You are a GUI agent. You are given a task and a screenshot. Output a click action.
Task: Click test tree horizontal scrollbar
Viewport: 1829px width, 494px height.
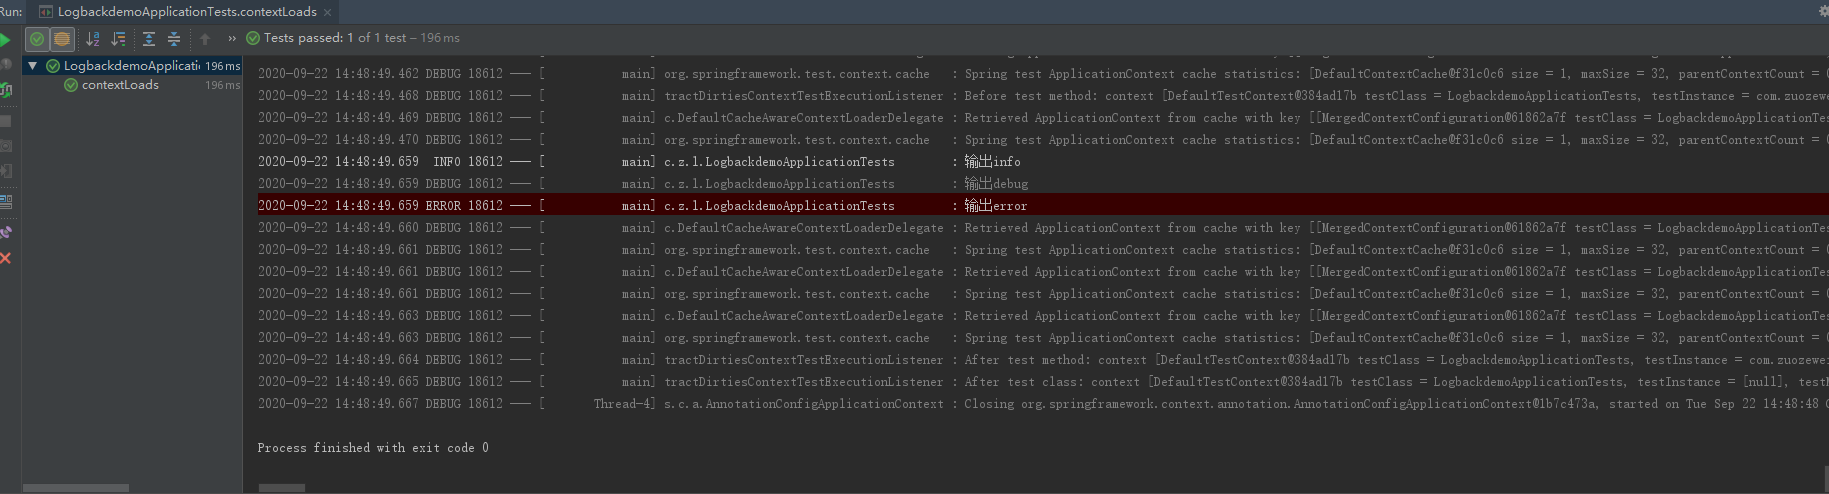click(x=76, y=488)
